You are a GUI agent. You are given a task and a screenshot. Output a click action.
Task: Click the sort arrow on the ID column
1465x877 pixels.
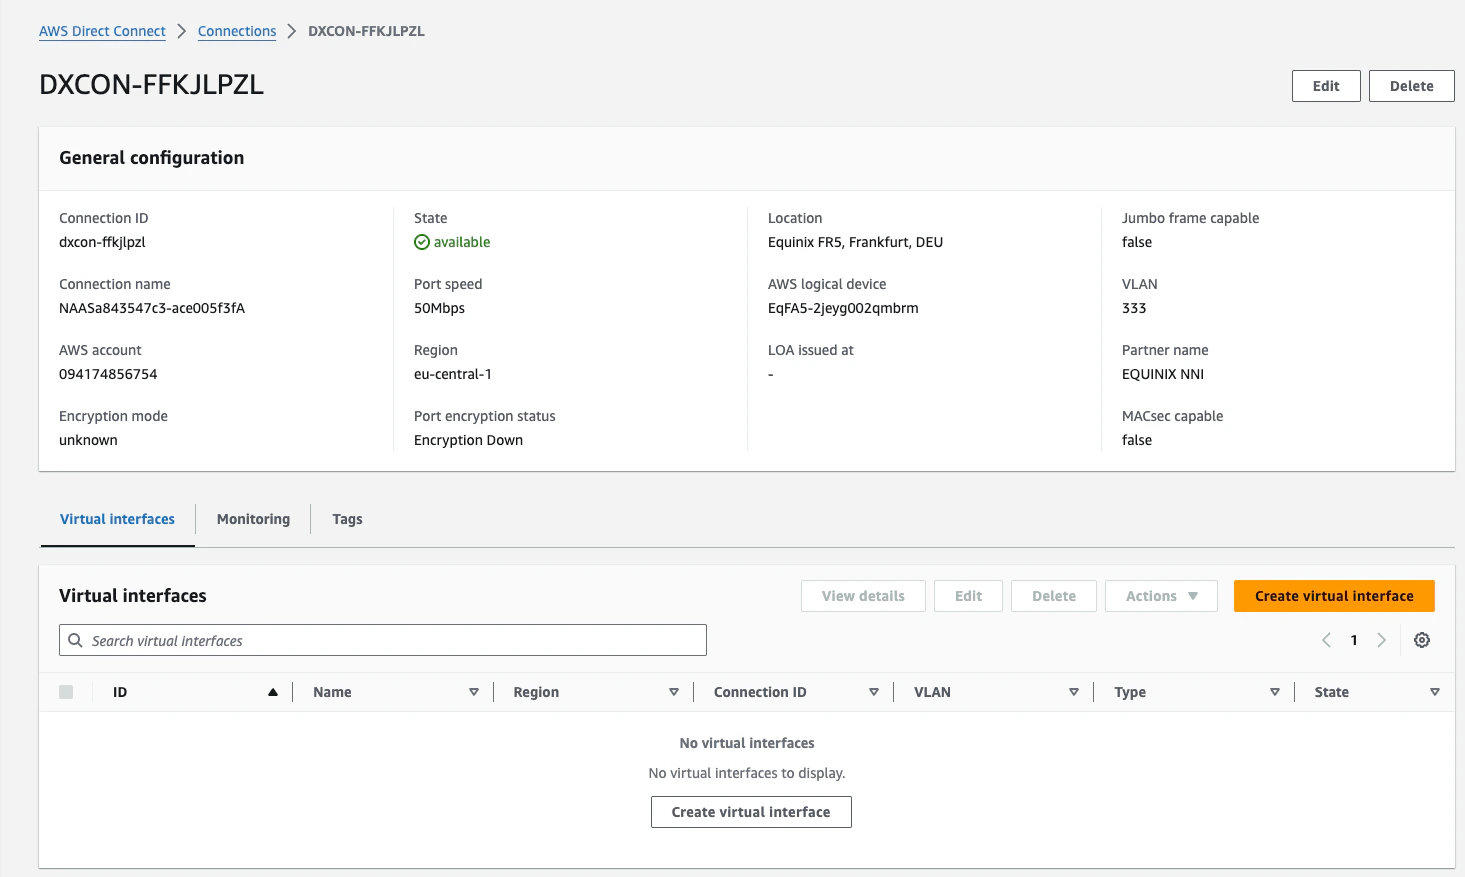point(272,691)
